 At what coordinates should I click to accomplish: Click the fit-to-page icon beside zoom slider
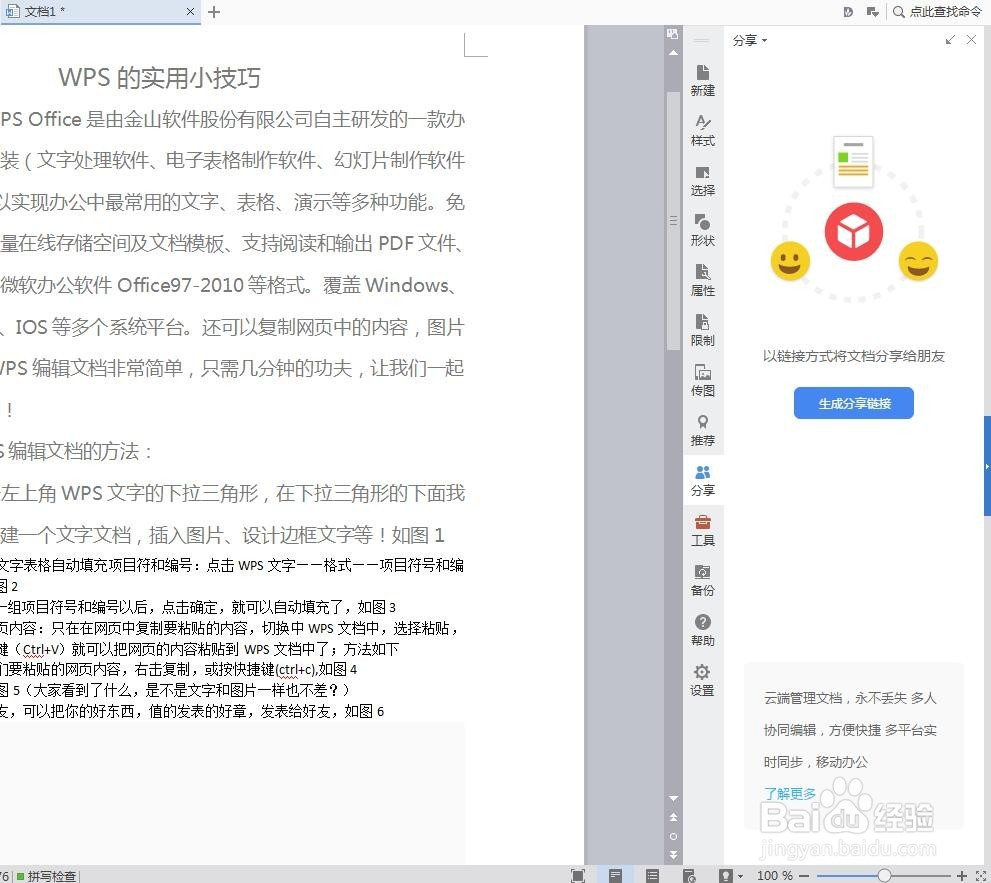[x=982, y=875]
